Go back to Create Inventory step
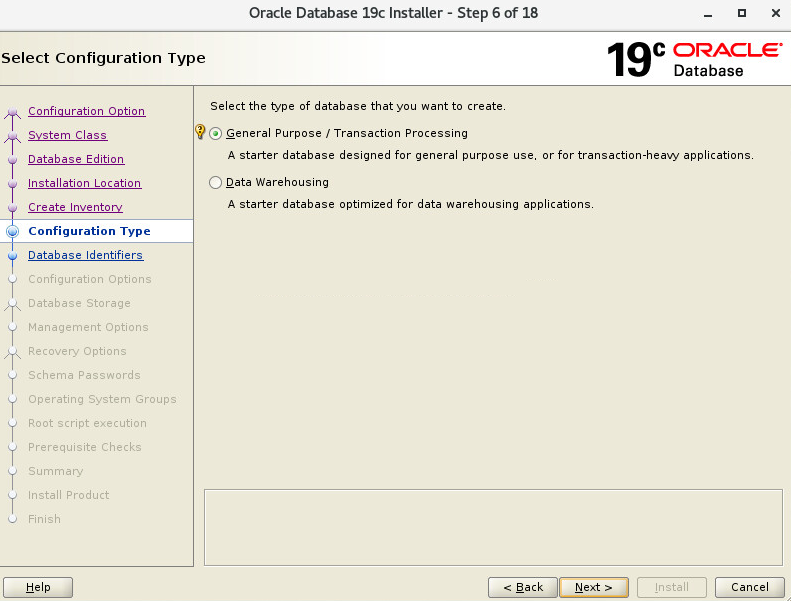The image size is (791, 601). (75, 207)
